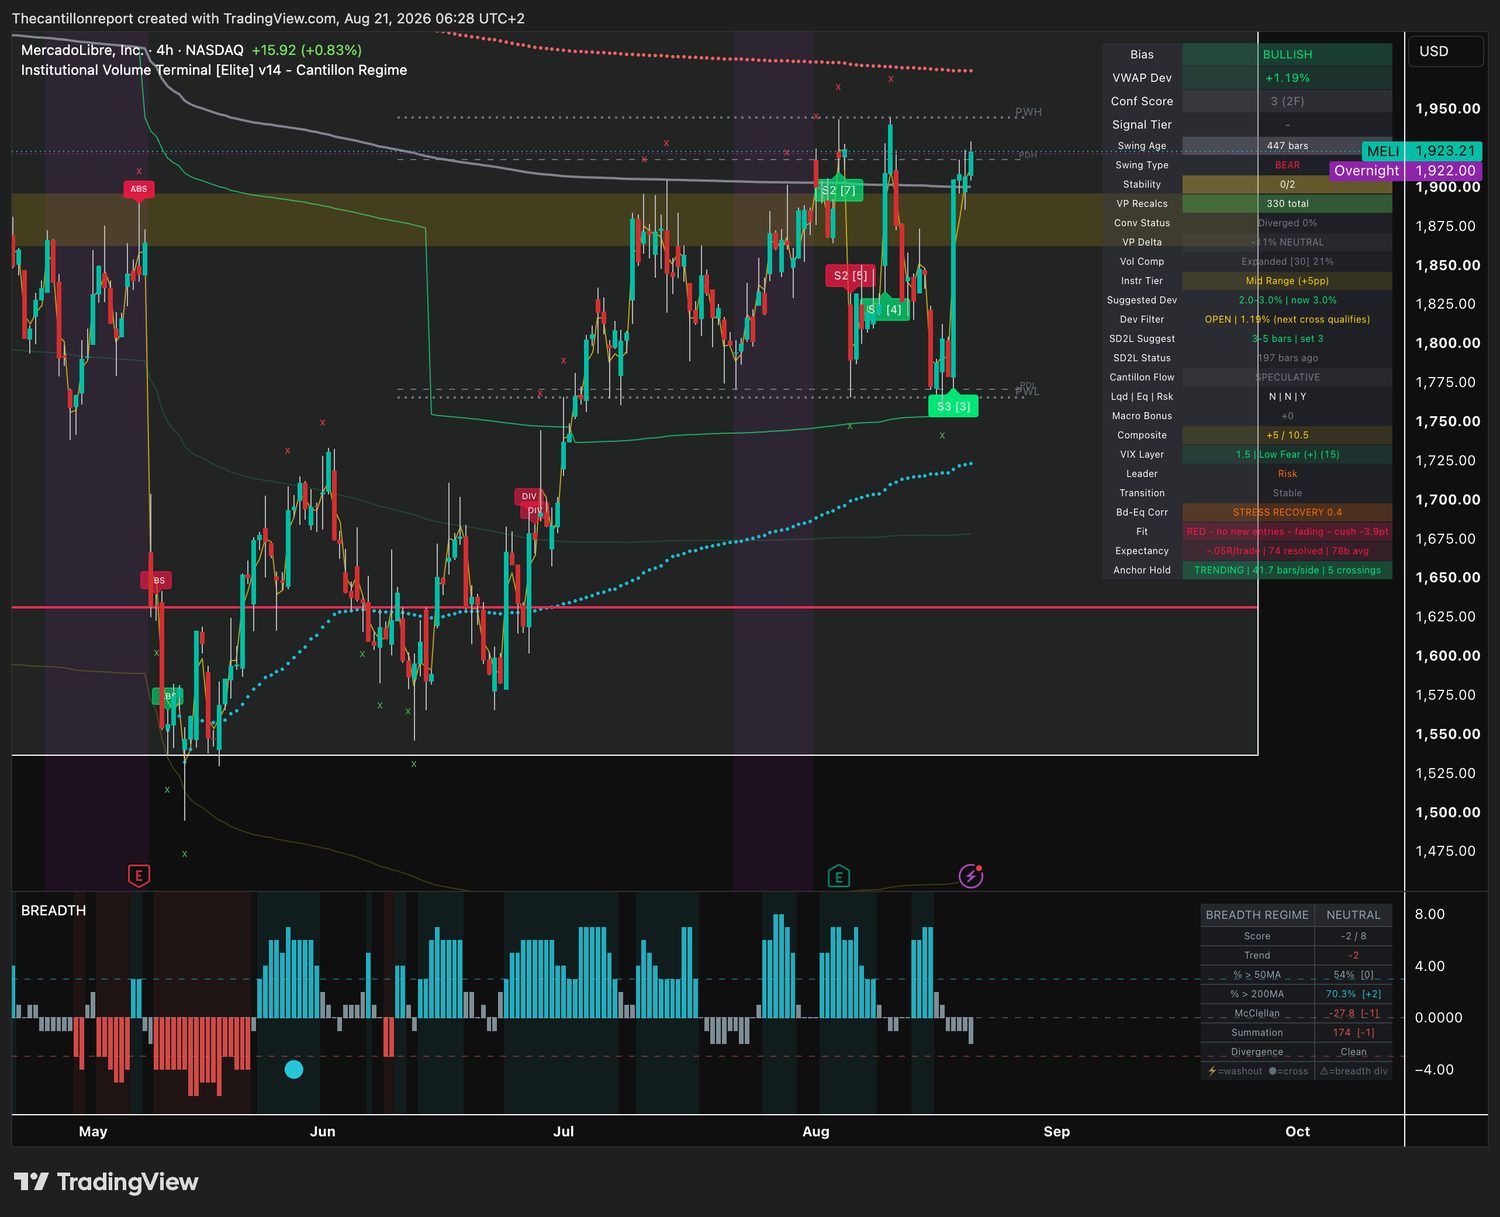Click the BULLISH bias cell
Image resolution: width=1500 pixels, height=1217 pixels.
pyautogui.click(x=1287, y=55)
